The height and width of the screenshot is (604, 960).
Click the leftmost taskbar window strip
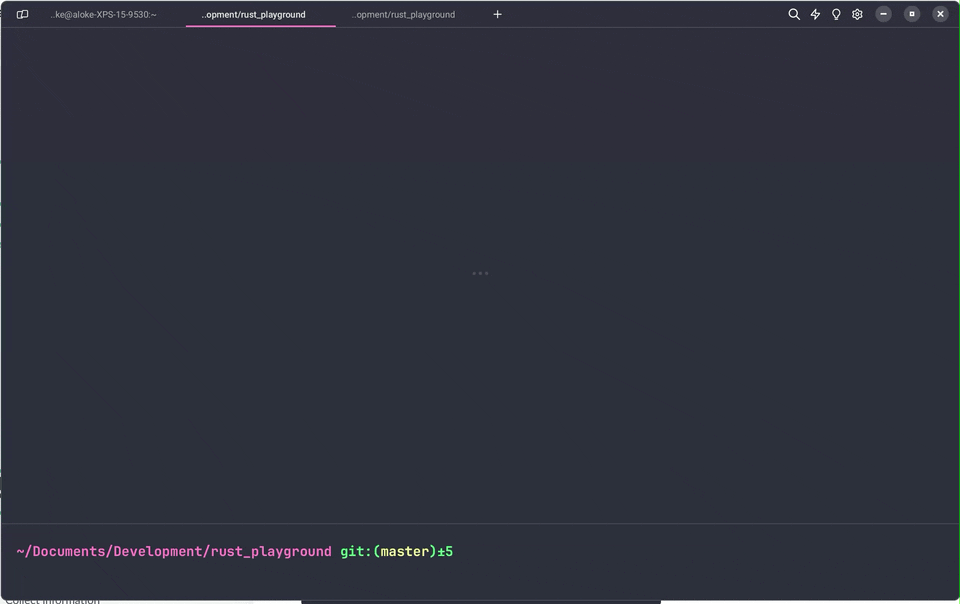coord(130,600)
